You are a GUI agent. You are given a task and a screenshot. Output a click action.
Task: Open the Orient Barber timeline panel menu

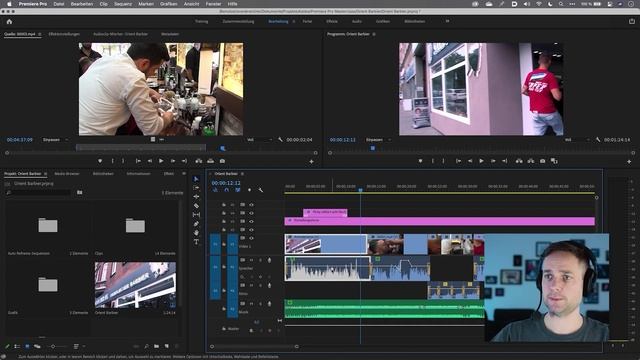click(x=242, y=173)
